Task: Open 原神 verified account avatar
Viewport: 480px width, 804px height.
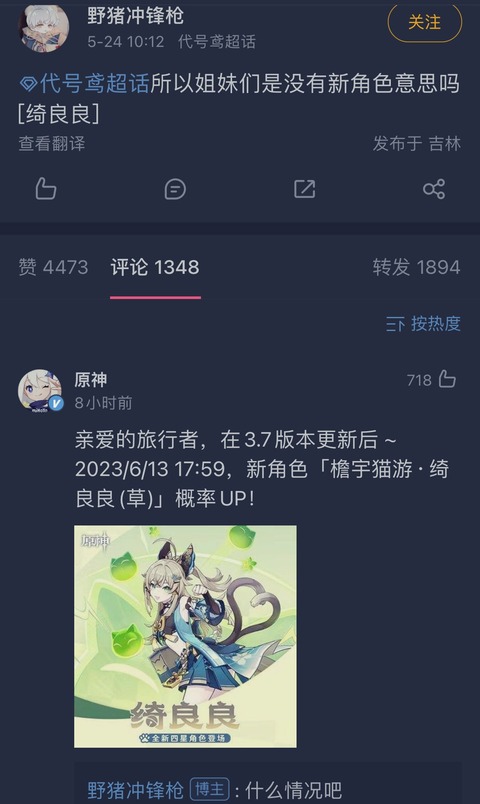Action: [x=41, y=390]
